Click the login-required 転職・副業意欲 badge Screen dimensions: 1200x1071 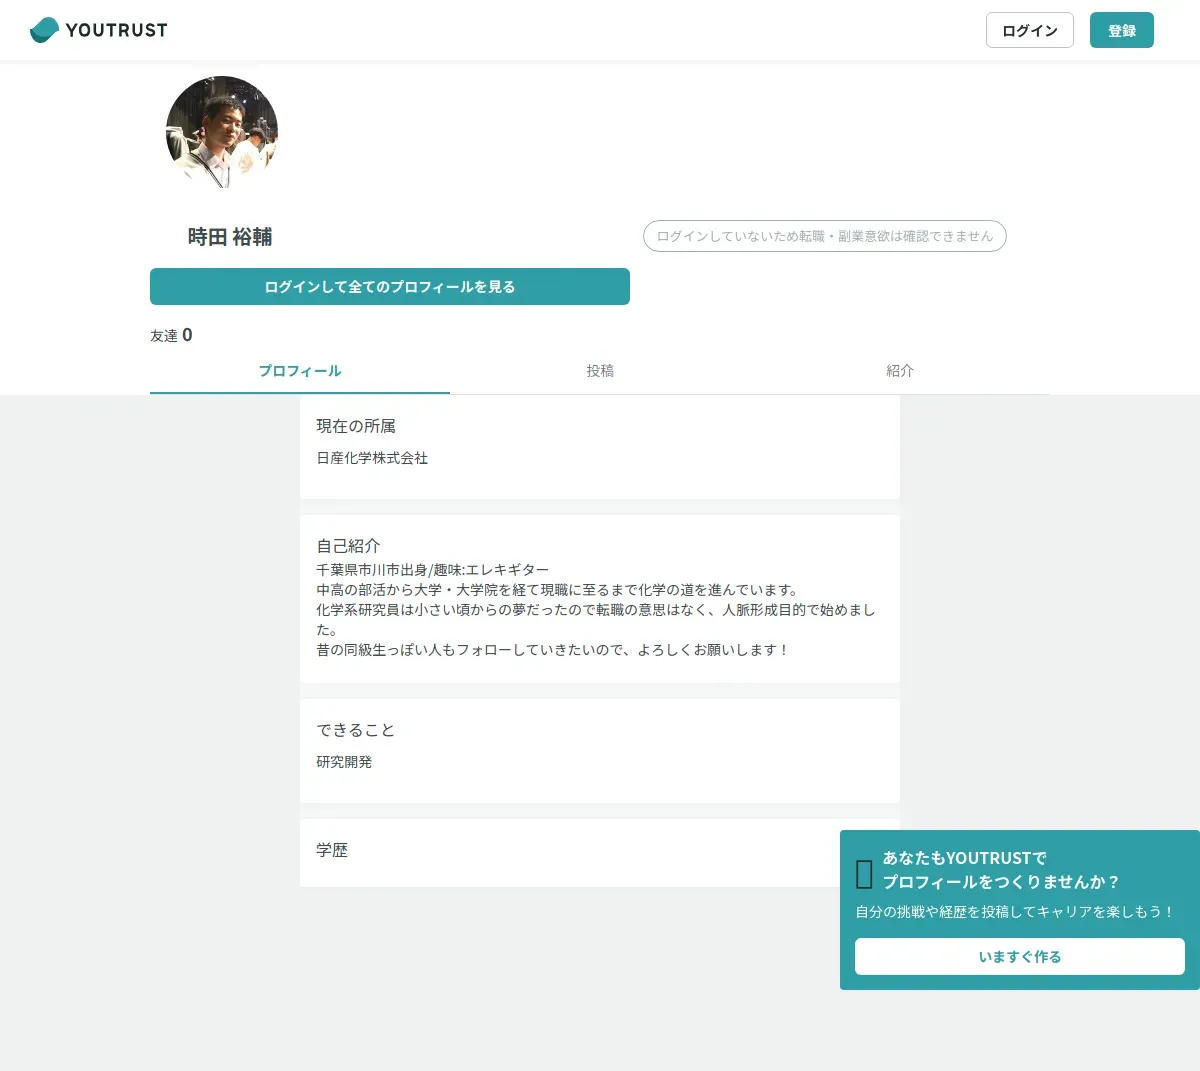coord(825,236)
